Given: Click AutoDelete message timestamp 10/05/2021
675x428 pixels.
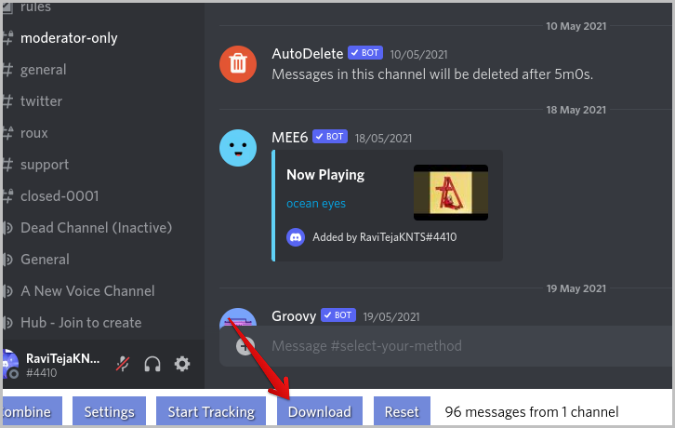Looking at the screenshot, I should click(418, 55).
